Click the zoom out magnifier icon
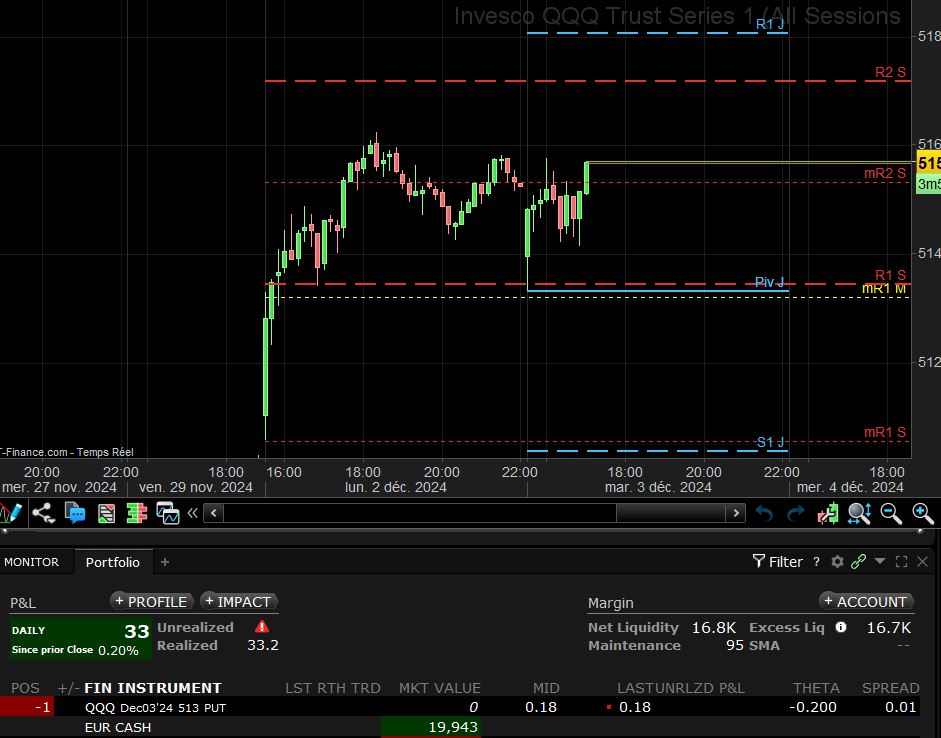 click(x=891, y=514)
